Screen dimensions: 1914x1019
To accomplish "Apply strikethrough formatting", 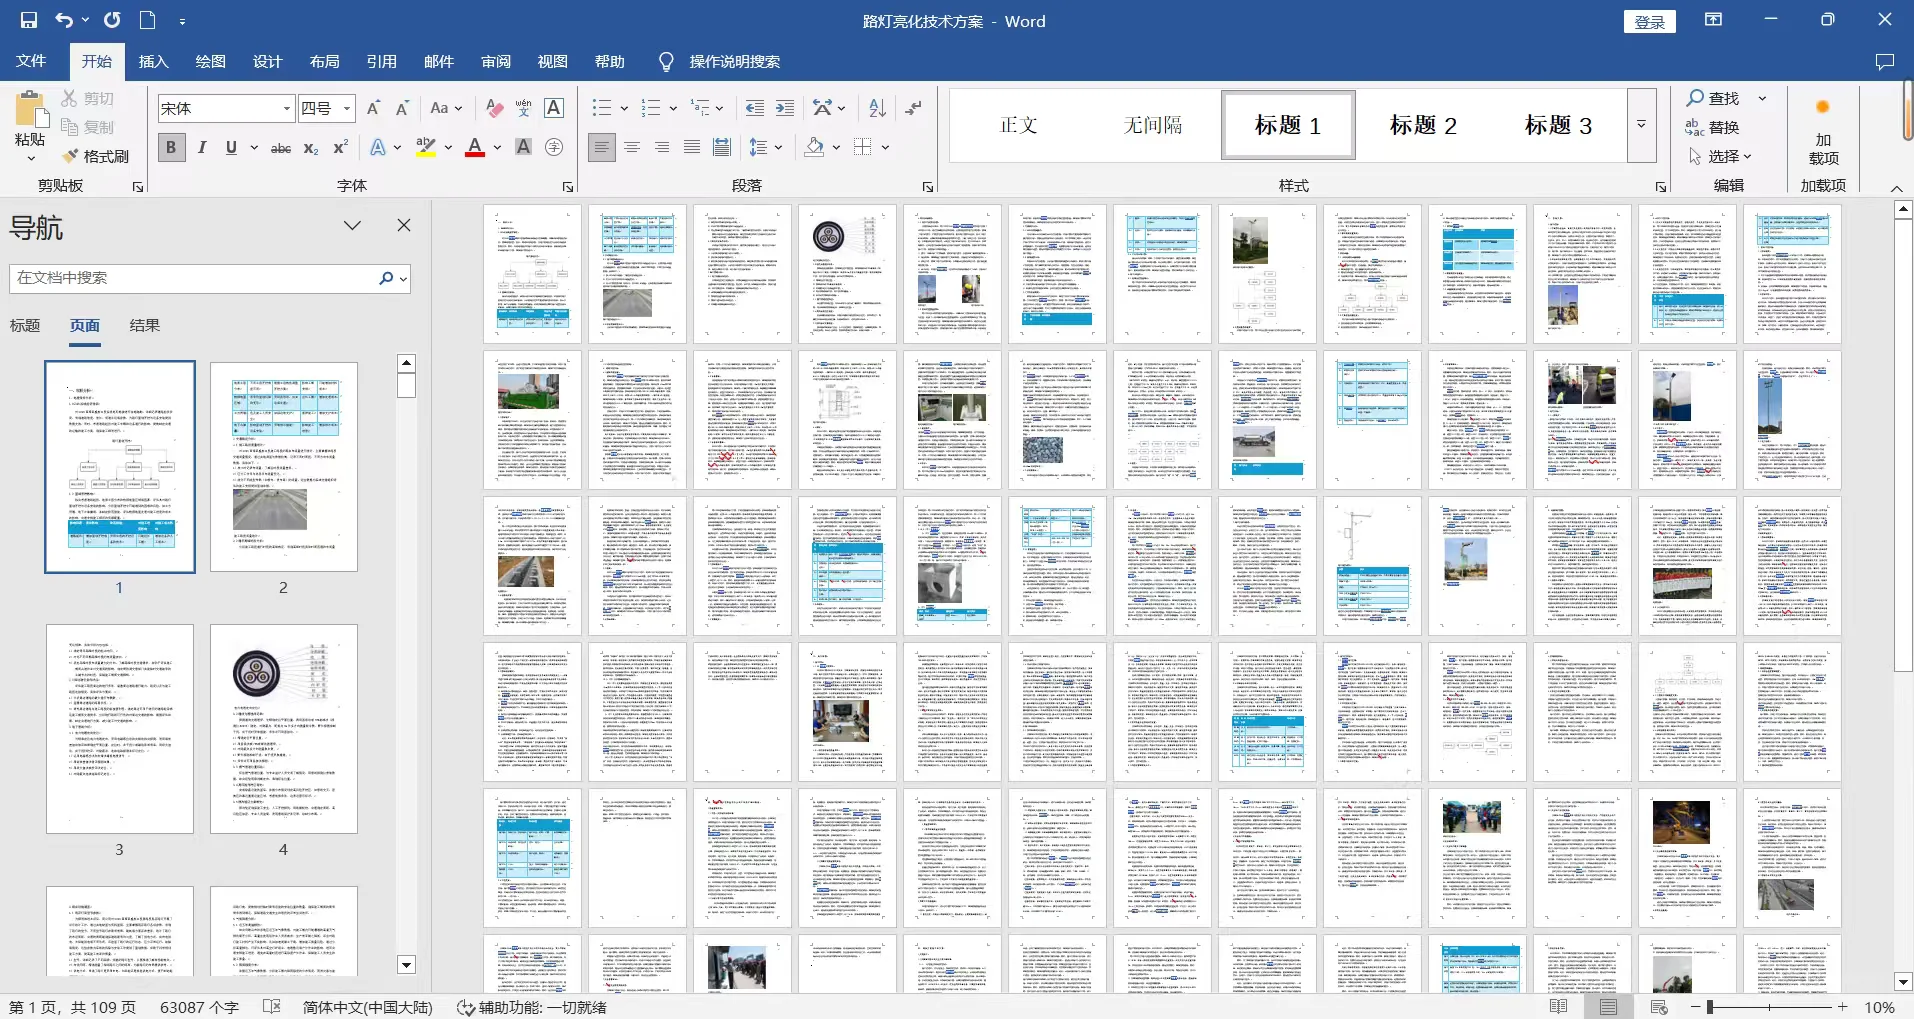I will (281, 148).
